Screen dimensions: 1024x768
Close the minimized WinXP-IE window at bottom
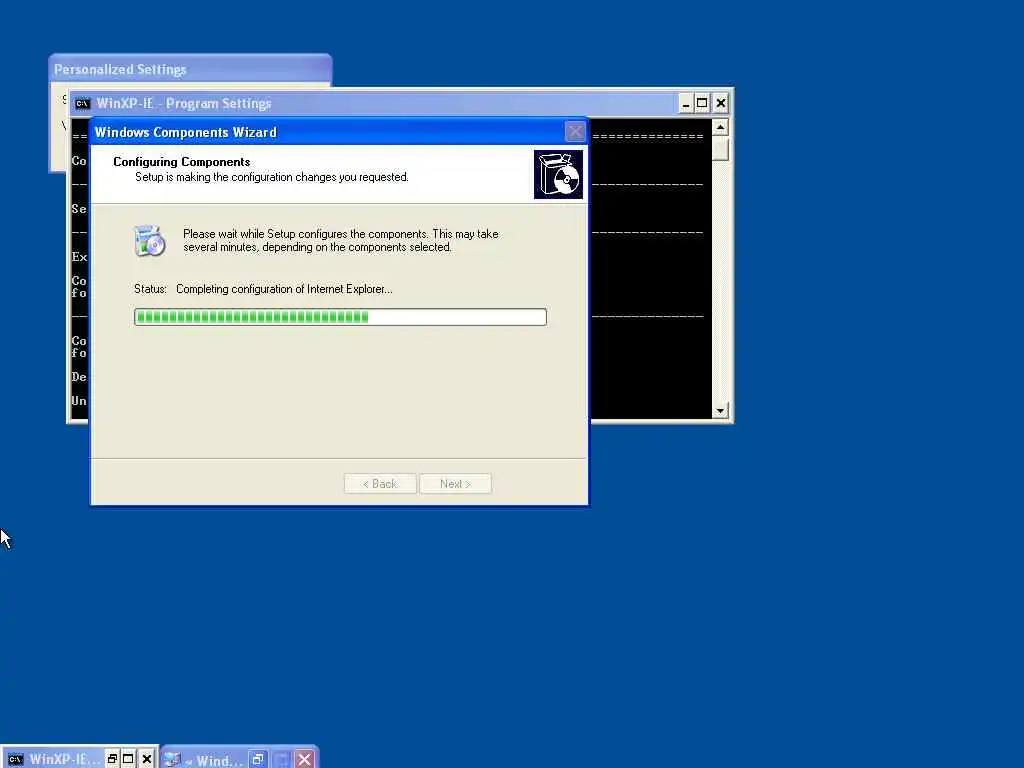tap(147, 759)
